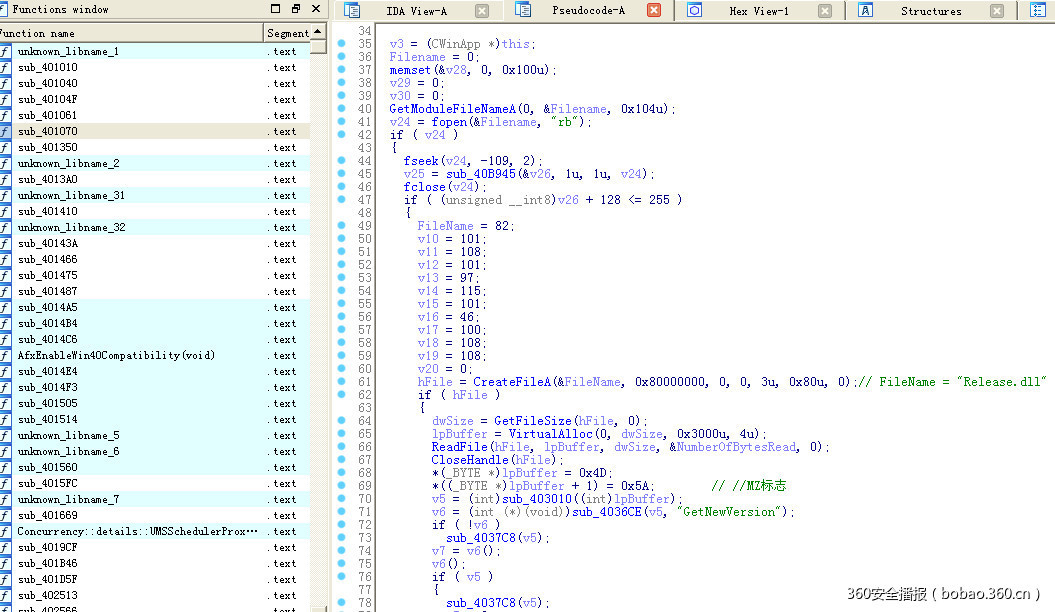Image resolution: width=1055 pixels, height=612 pixels.
Task: Click the Hex View-1 tab icon
Action: tap(694, 11)
